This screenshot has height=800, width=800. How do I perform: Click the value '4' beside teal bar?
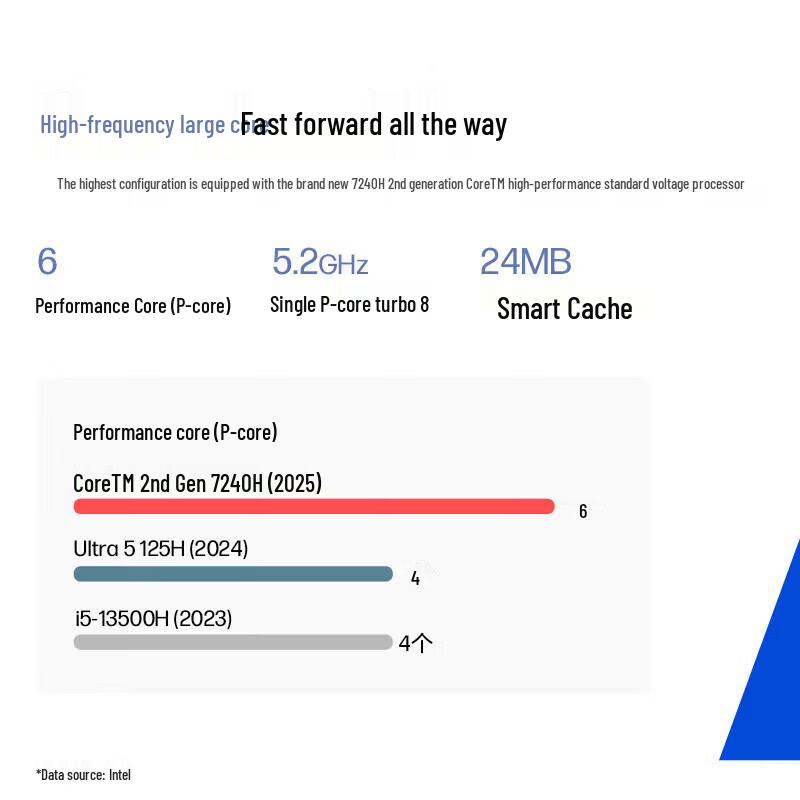[x=415, y=578]
